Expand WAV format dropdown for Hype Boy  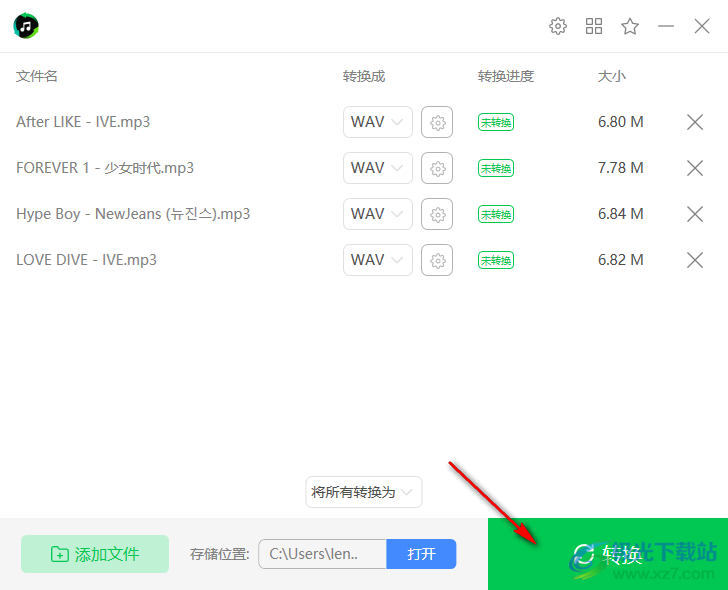(x=378, y=214)
